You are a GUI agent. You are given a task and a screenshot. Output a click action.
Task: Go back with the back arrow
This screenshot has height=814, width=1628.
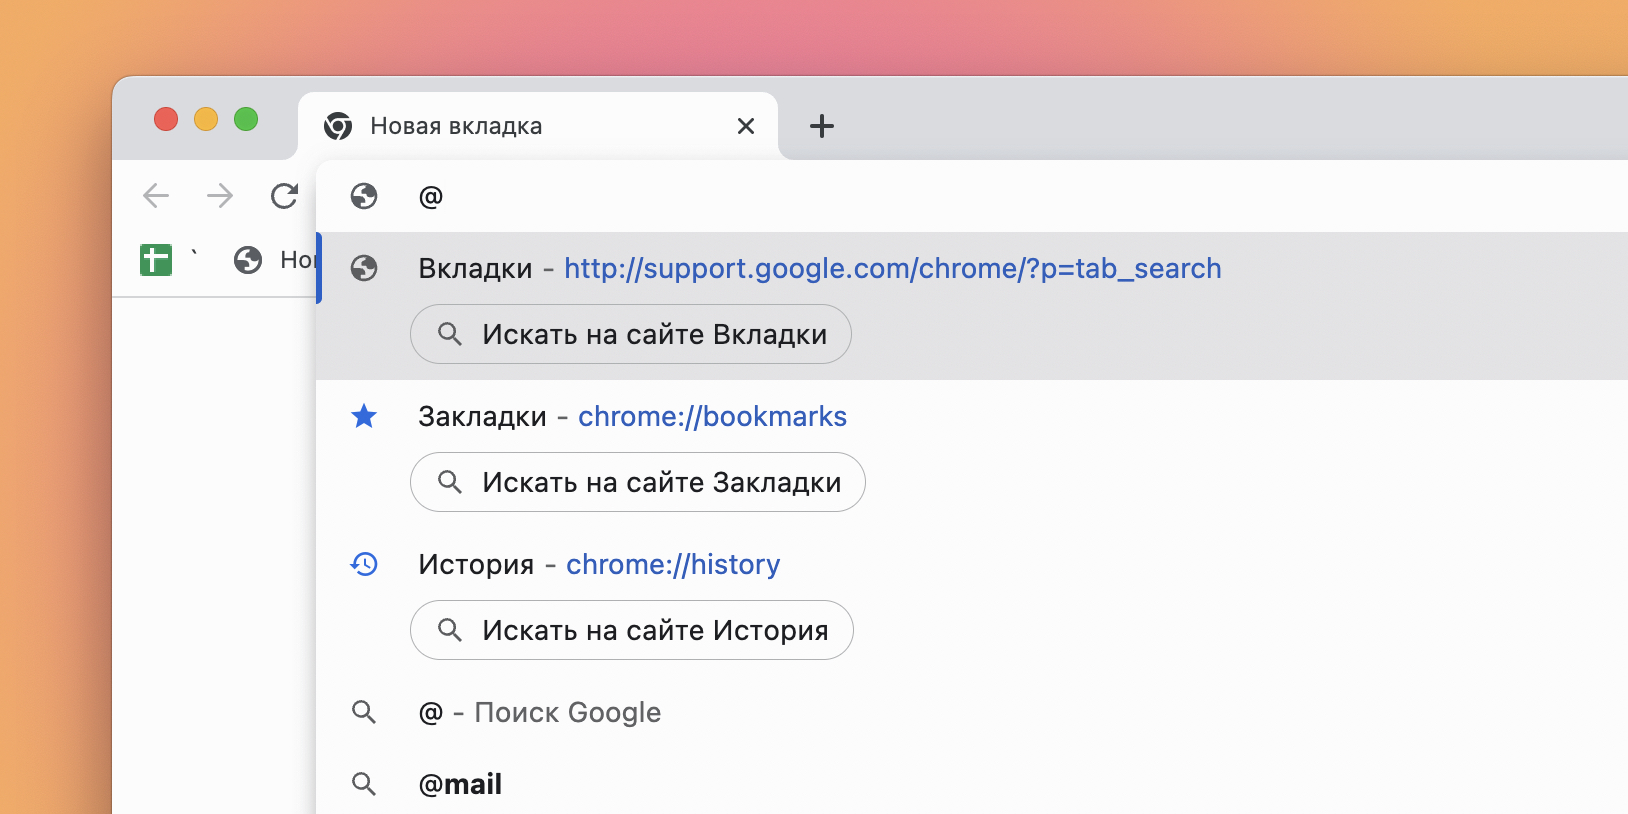(x=156, y=195)
